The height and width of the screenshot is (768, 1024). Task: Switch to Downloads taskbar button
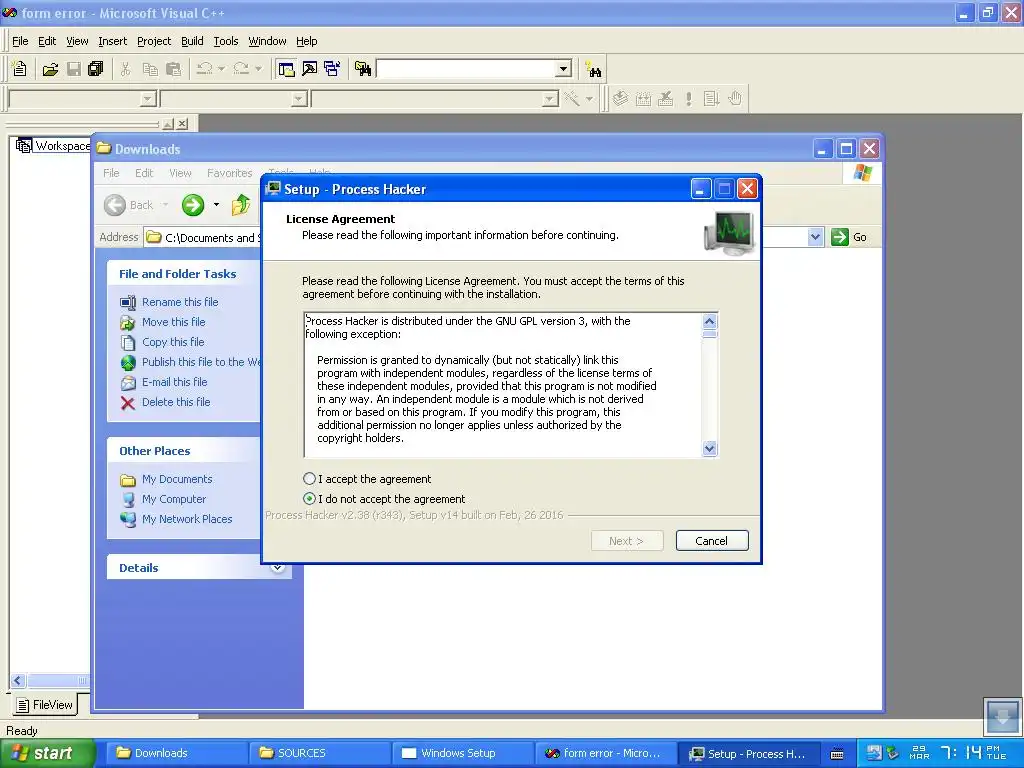(x=177, y=753)
